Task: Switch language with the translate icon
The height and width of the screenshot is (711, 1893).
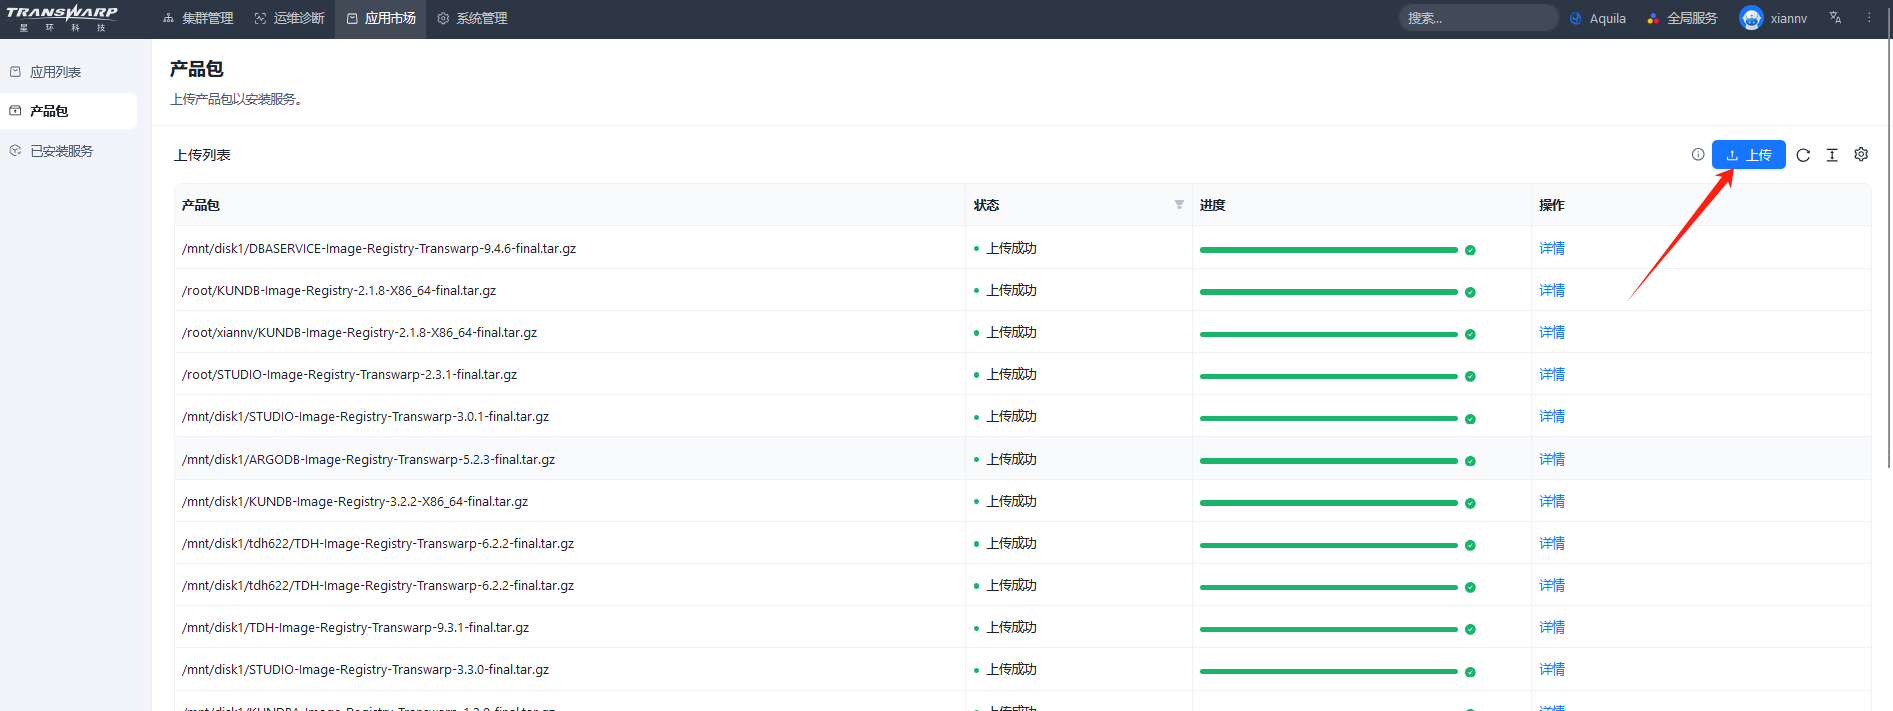Action: pyautogui.click(x=1835, y=18)
